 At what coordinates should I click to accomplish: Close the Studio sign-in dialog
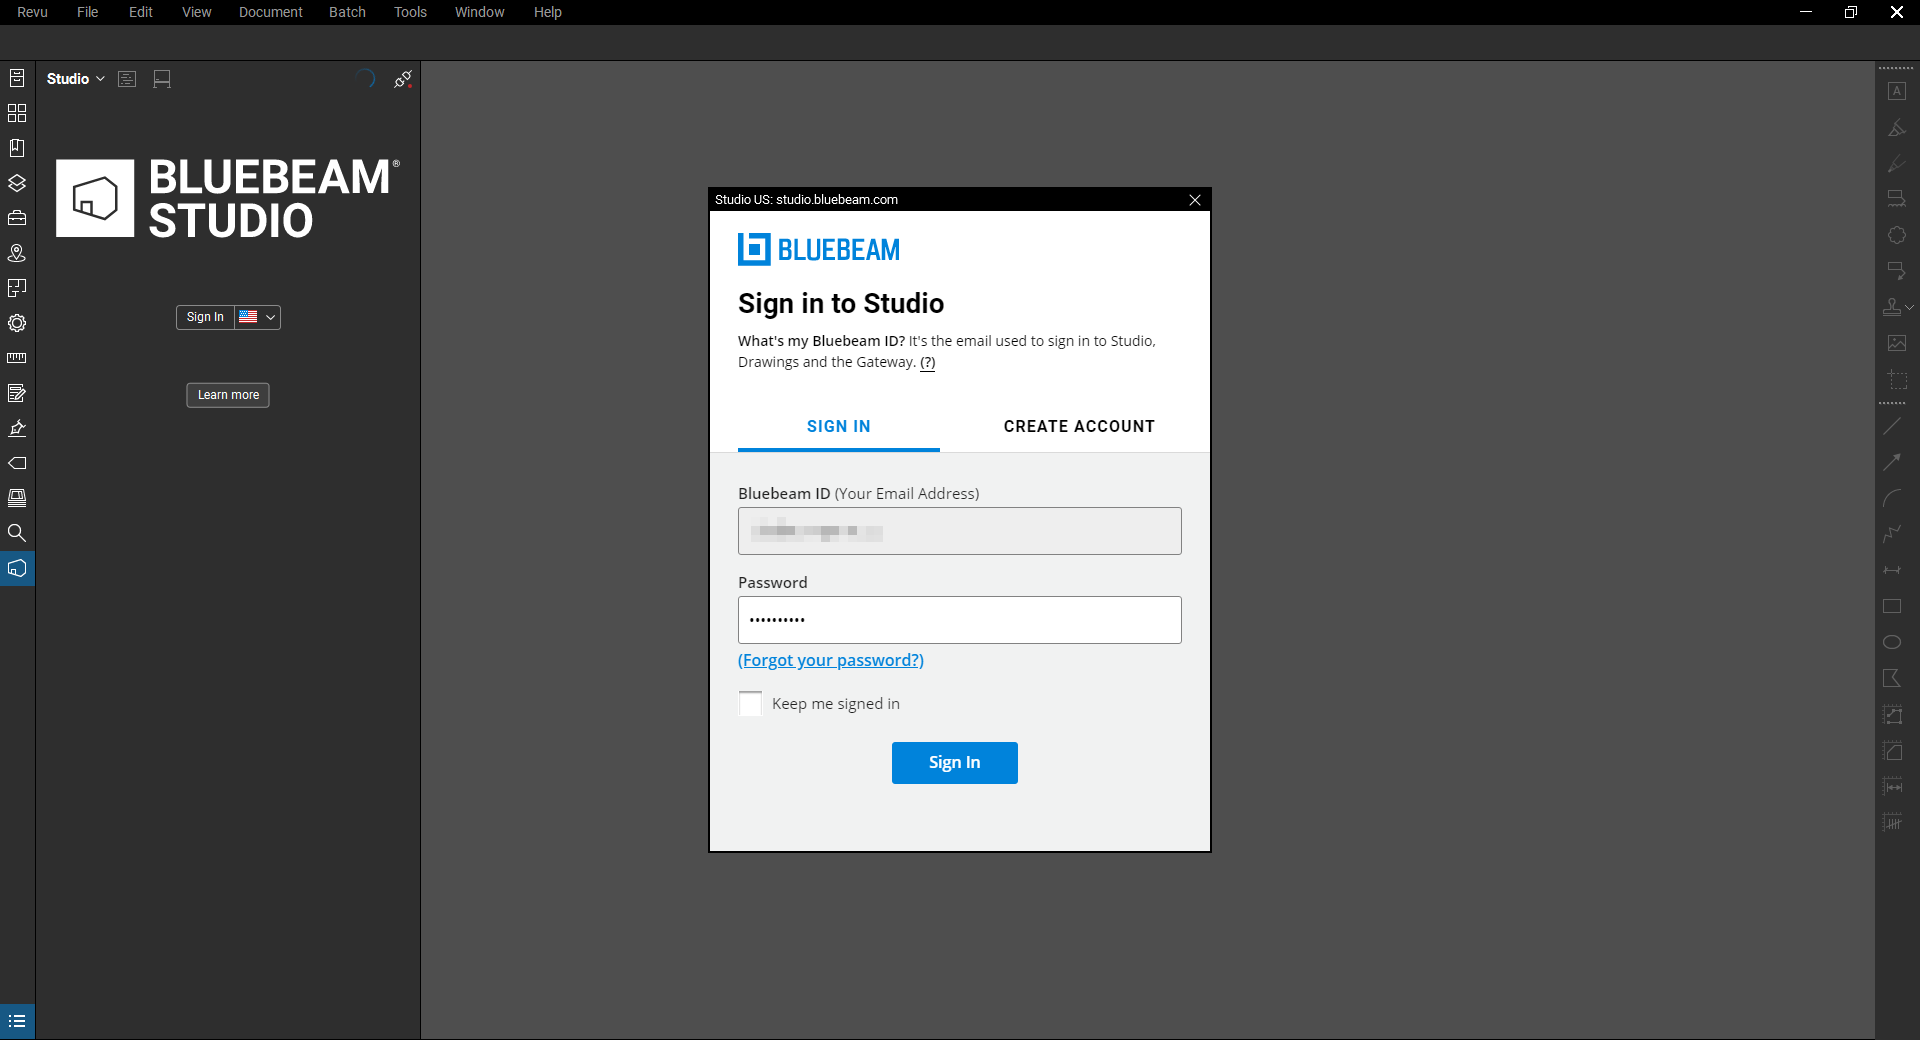coord(1194,200)
